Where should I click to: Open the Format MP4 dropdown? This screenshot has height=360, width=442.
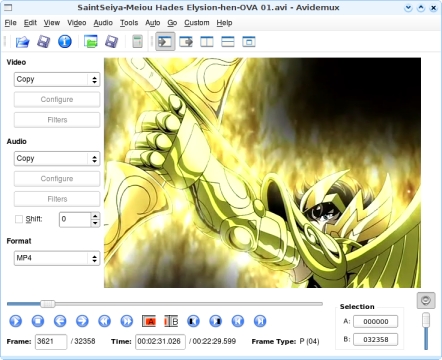(x=57, y=258)
